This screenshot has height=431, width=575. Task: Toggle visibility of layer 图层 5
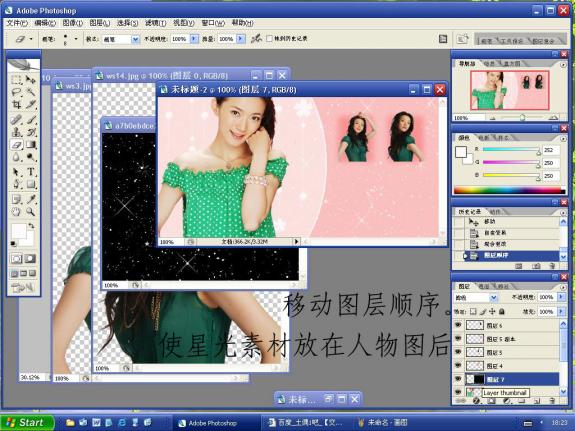click(458, 352)
